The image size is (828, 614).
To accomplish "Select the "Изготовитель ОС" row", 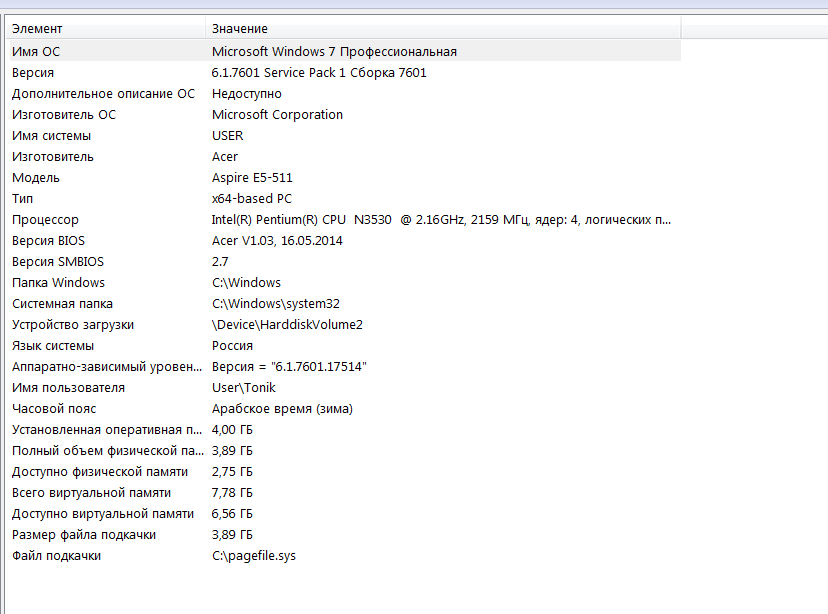I will click(64, 115).
